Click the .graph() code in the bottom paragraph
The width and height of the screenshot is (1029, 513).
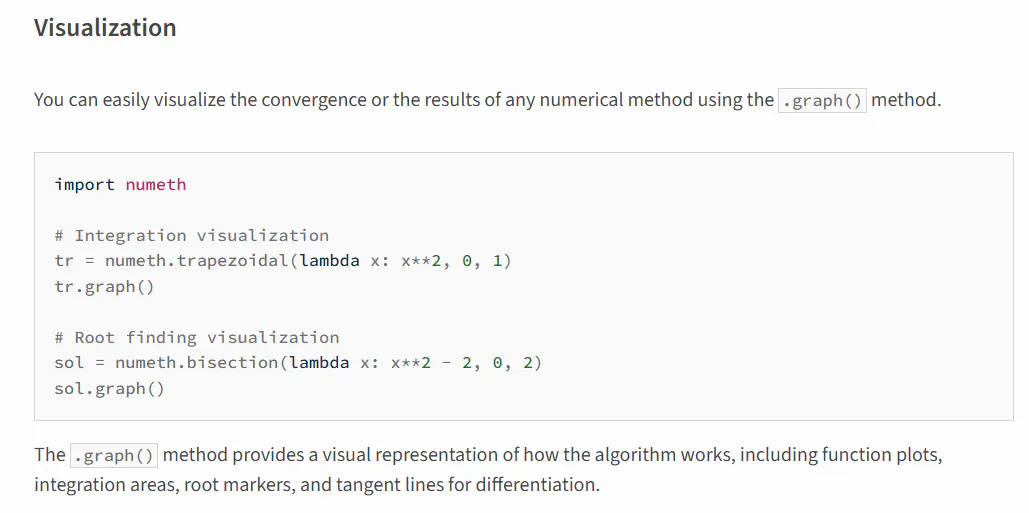[114, 455]
